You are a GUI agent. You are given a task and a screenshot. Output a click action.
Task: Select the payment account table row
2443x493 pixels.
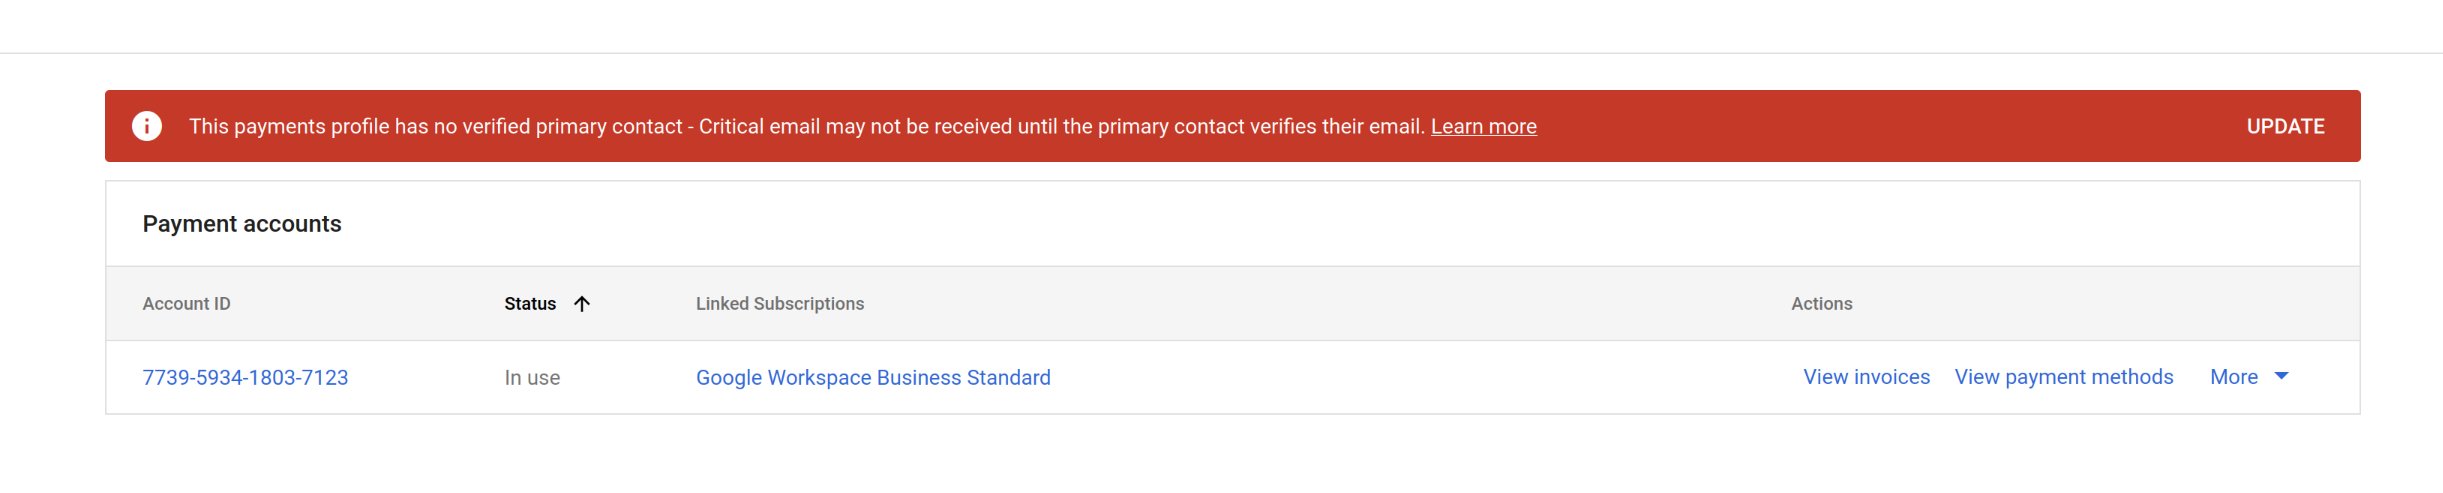click(1232, 377)
